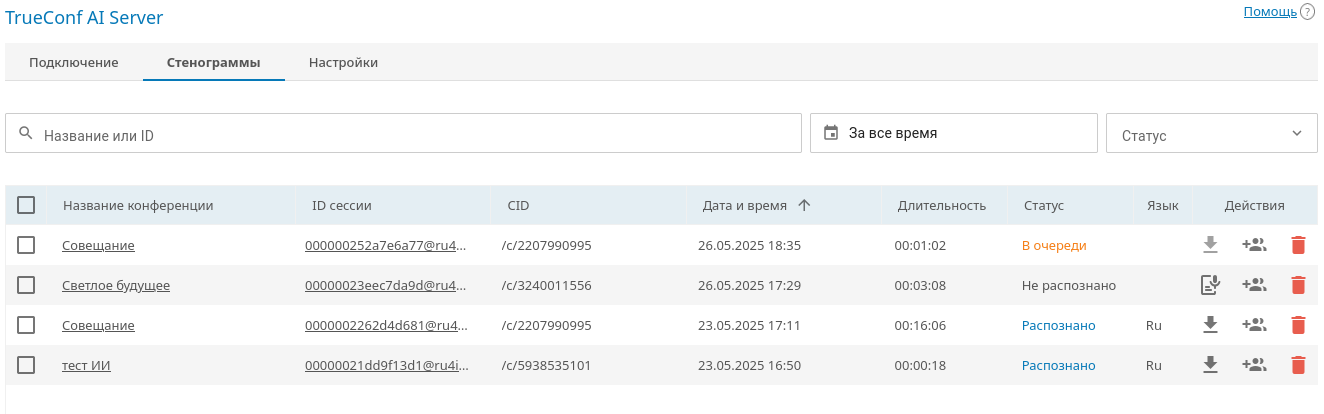Open Совещание conference from 23.05.2025 17:11
This screenshot has width=1324, height=414.
coord(98,325)
